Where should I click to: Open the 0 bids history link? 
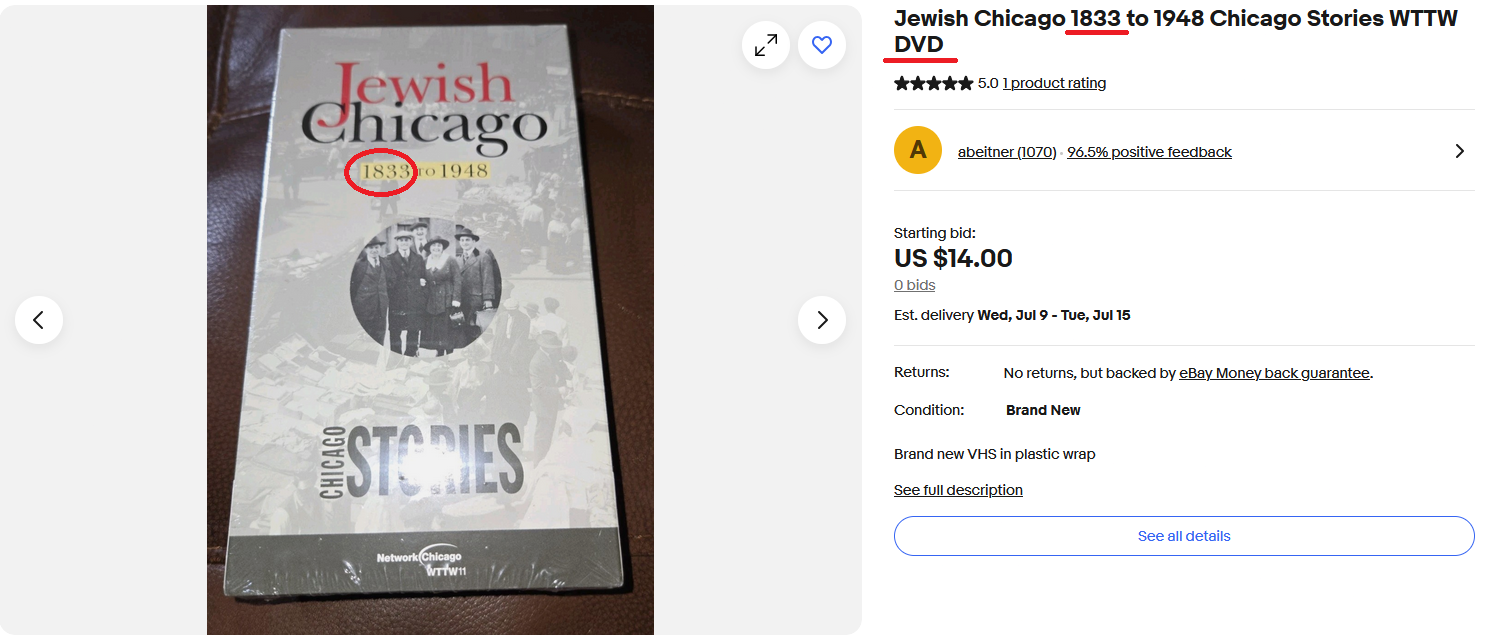(914, 285)
